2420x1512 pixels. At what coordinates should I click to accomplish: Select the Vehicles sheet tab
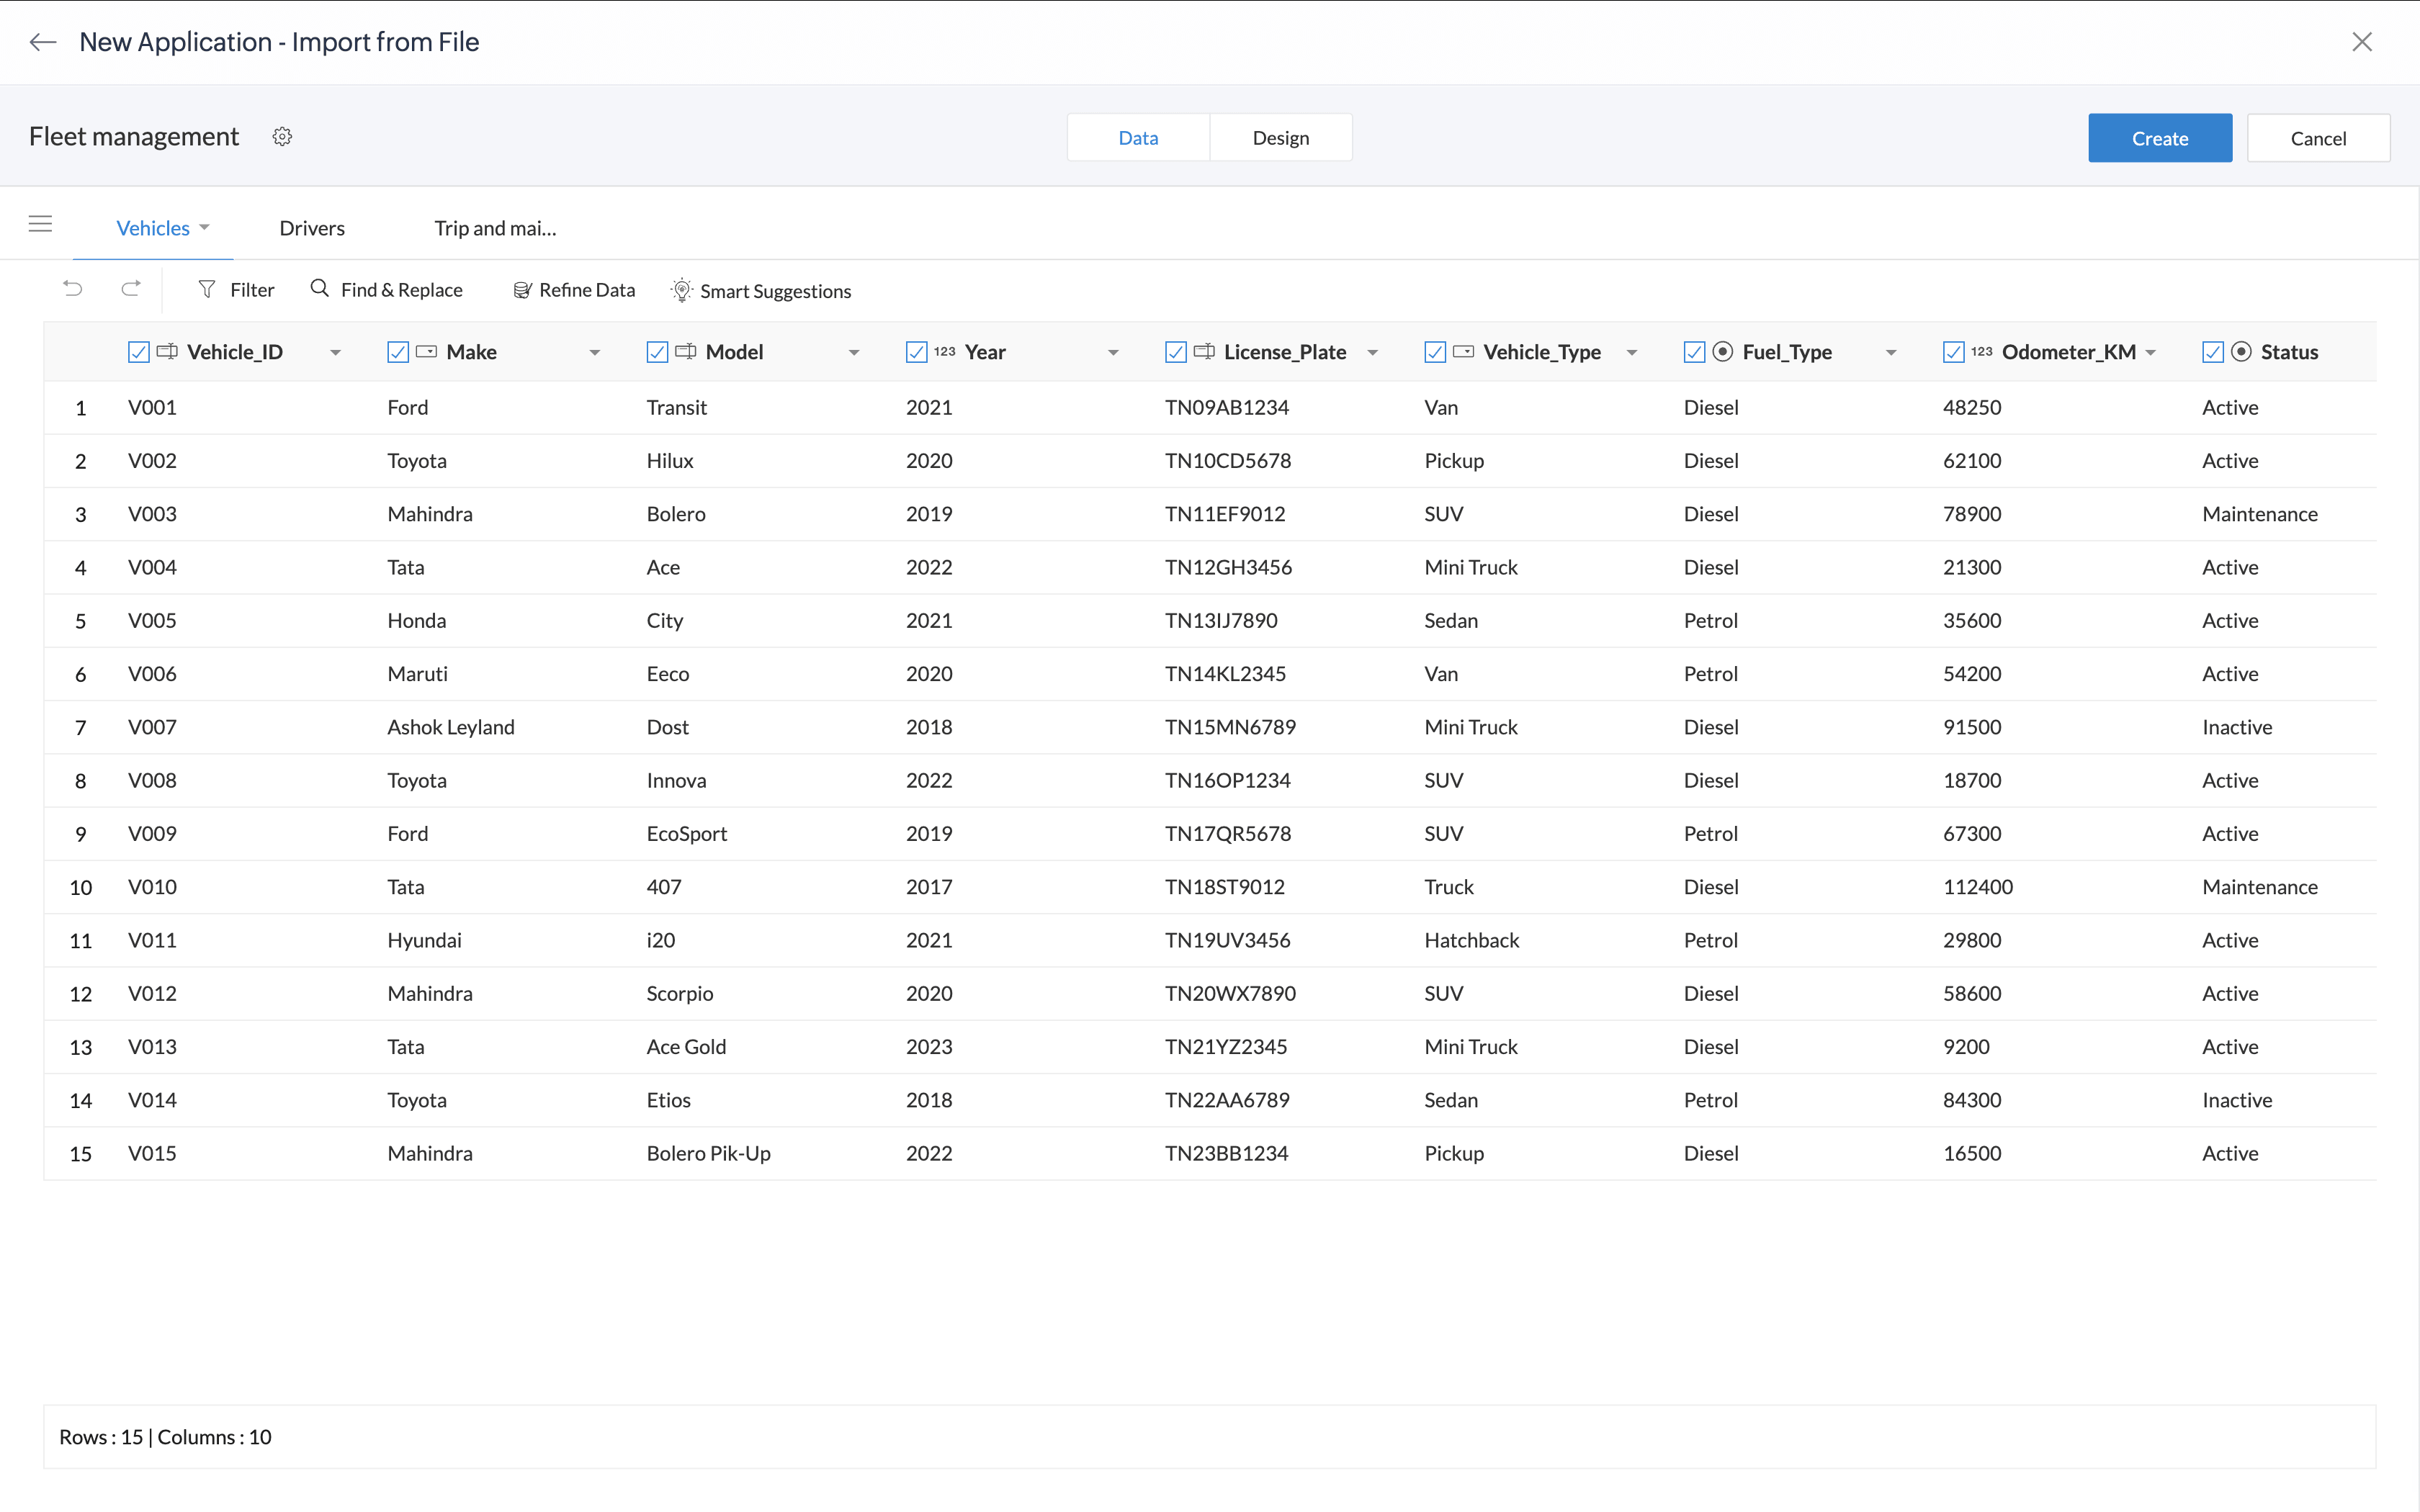(x=153, y=228)
